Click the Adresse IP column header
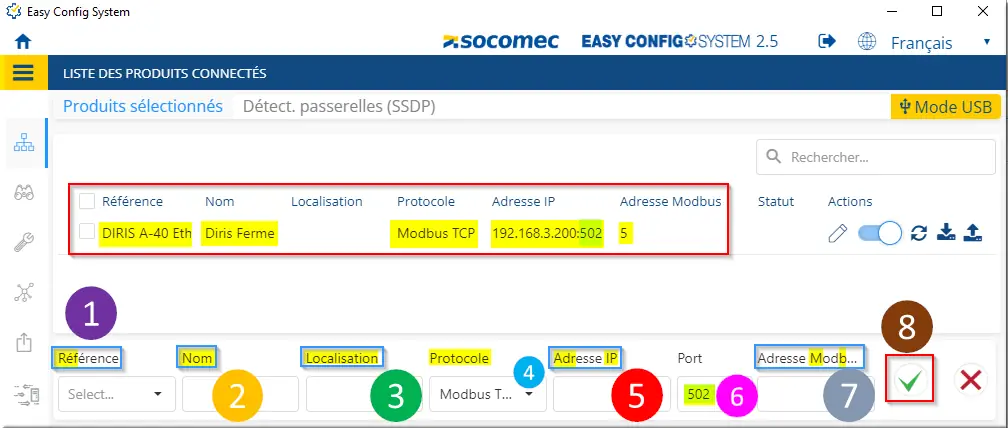The height and width of the screenshot is (428, 1008). click(x=523, y=201)
